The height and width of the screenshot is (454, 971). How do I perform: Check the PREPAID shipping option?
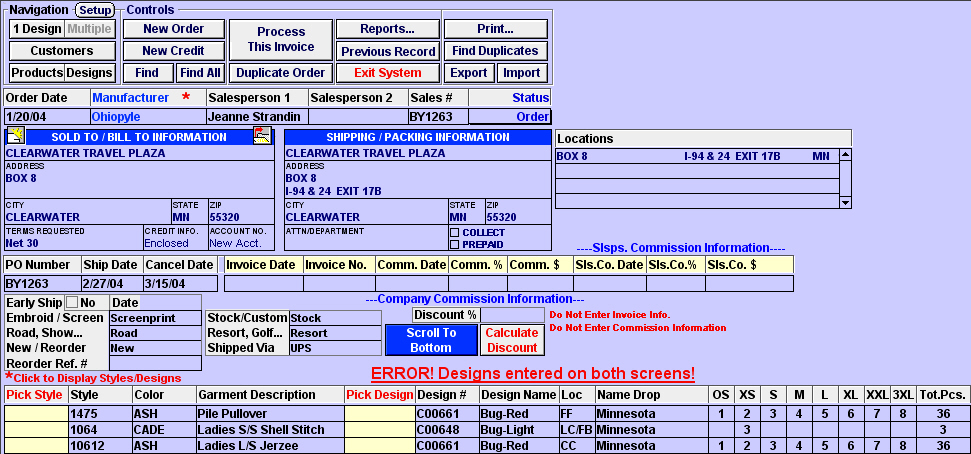[455, 245]
